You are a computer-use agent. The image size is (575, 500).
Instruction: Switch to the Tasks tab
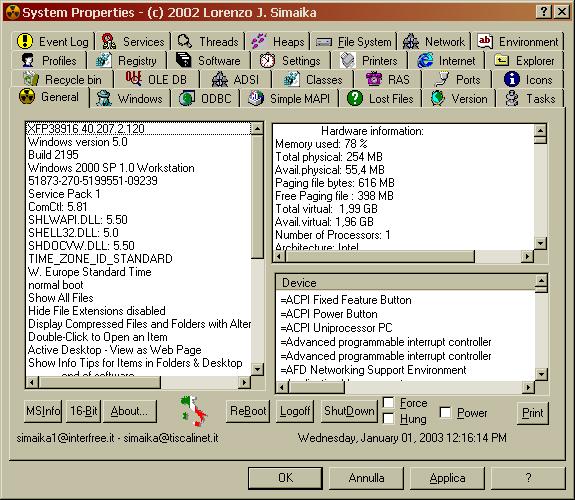[x=530, y=99]
